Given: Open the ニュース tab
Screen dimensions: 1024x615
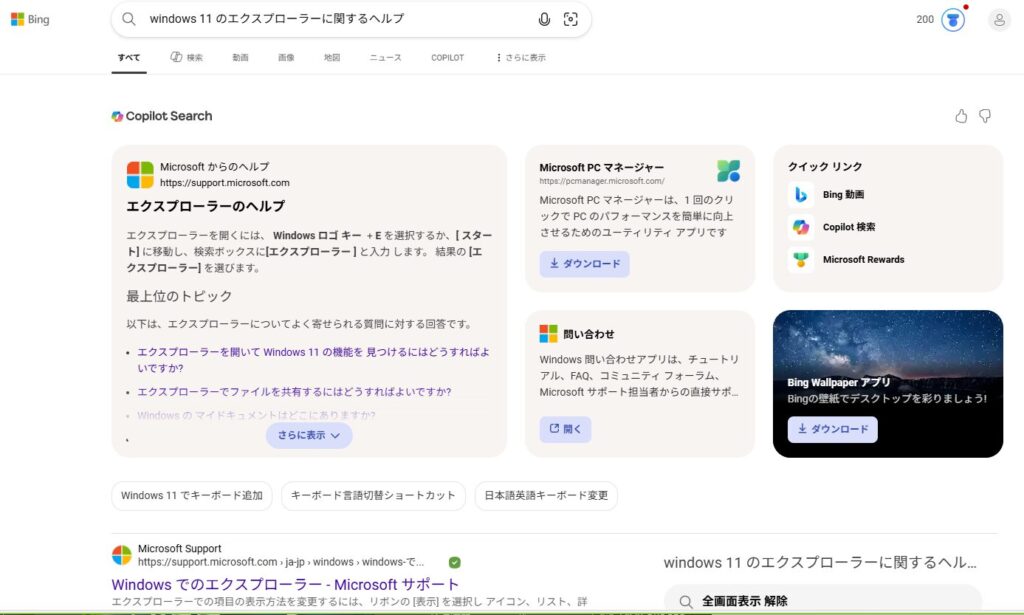Looking at the screenshot, I should (387, 57).
